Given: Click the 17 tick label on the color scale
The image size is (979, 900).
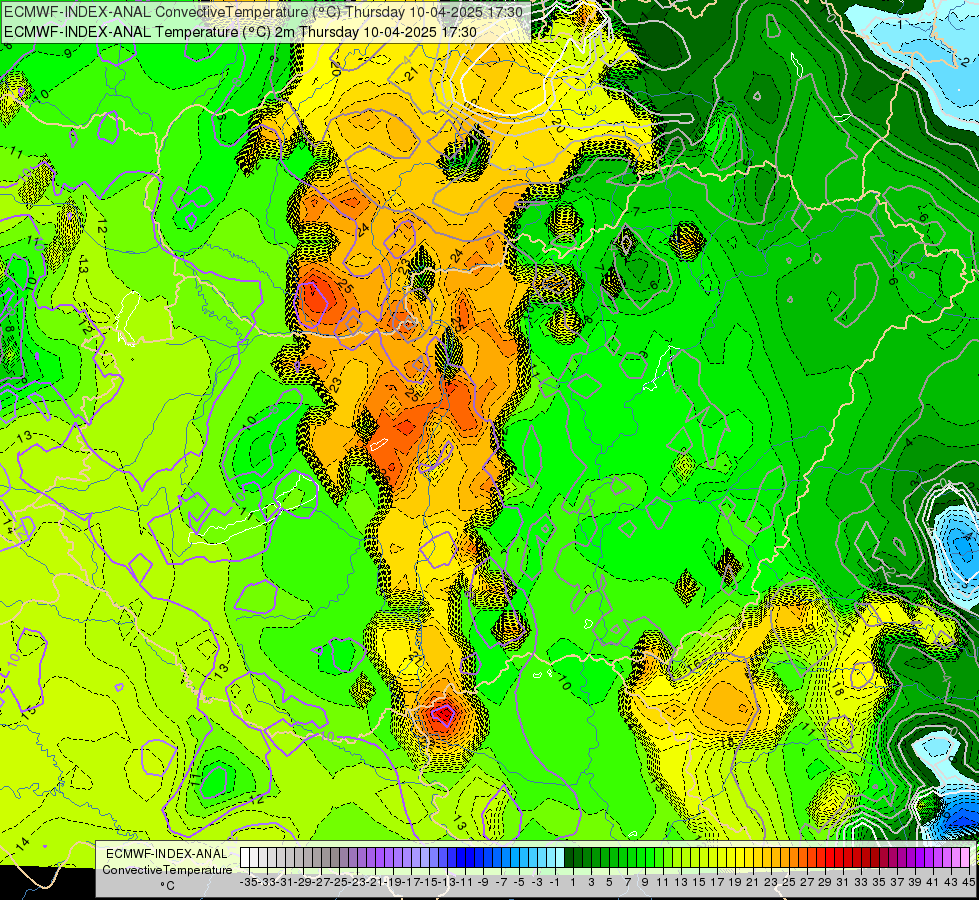Looking at the screenshot, I should click(717, 883).
